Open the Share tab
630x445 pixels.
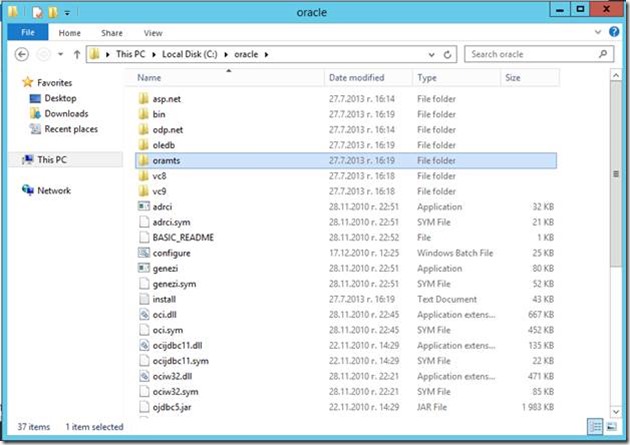111,33
